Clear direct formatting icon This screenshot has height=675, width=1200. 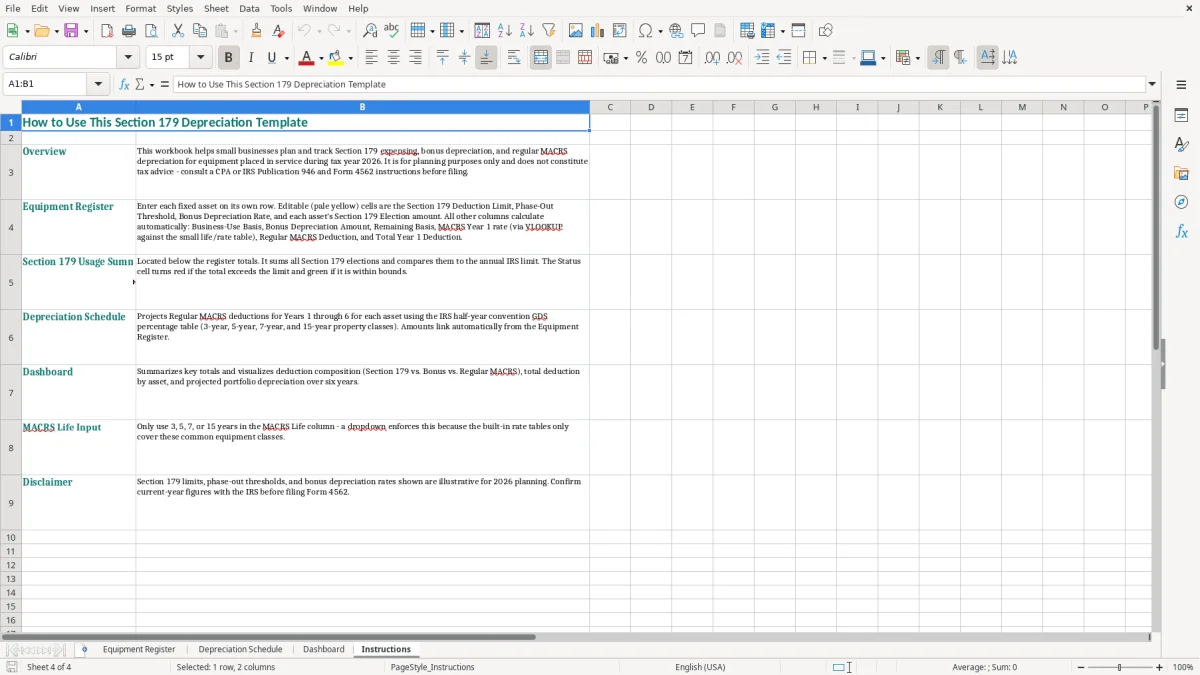point(279,31)
